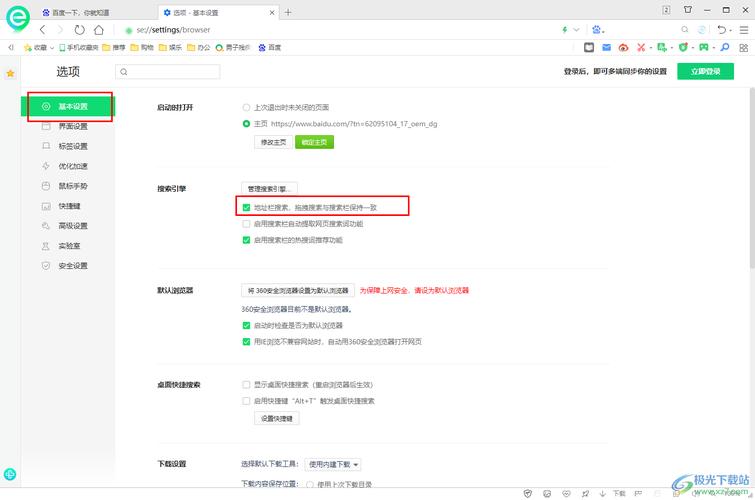
Task: Select radio 上次退出时未关闭的页面
Action: [x=246, y=107]
